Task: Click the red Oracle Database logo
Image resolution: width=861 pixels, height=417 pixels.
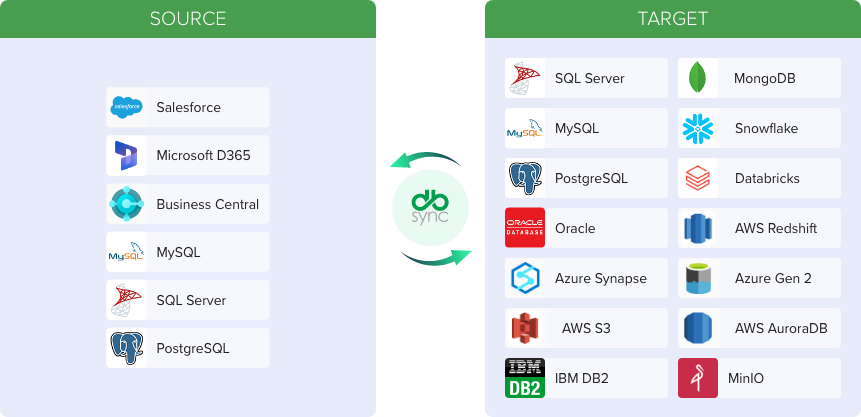Action: click(525, 227)
